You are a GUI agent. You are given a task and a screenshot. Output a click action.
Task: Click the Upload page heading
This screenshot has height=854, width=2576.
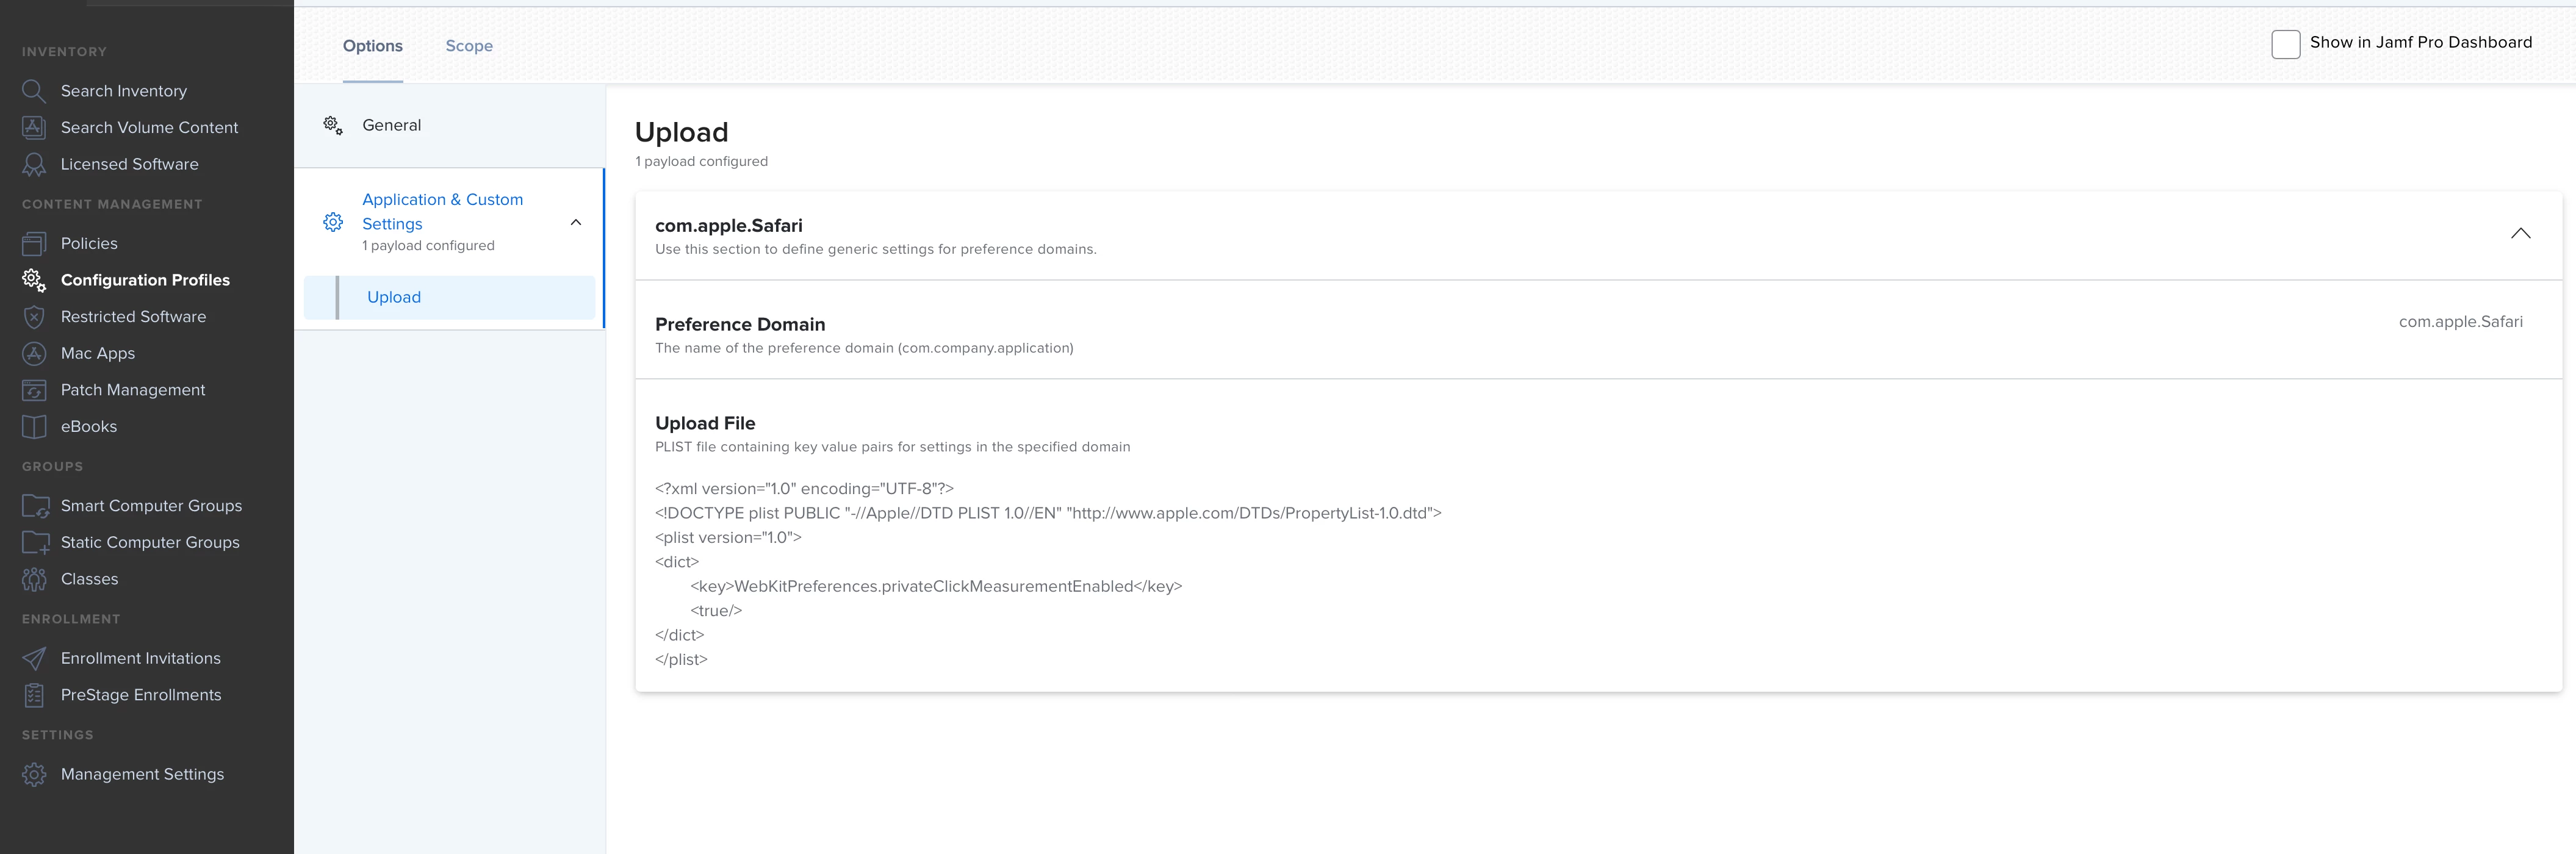click(x=681, y=132)
